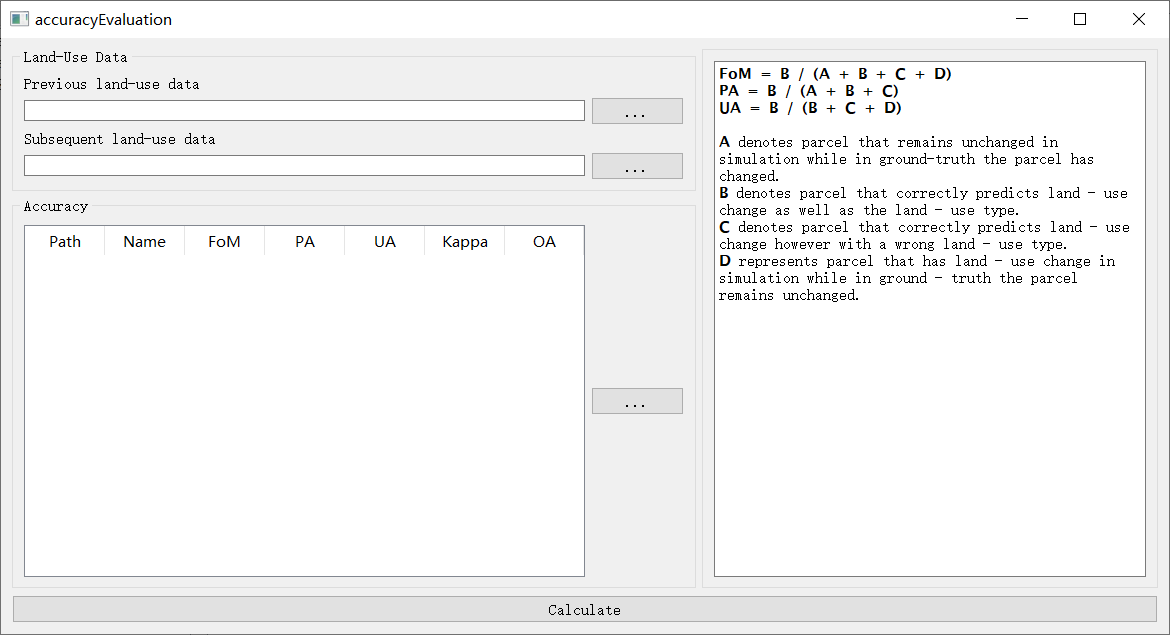Click the Name column header
The height and width of the screenshot is (635, 1170).
(144, 242)
